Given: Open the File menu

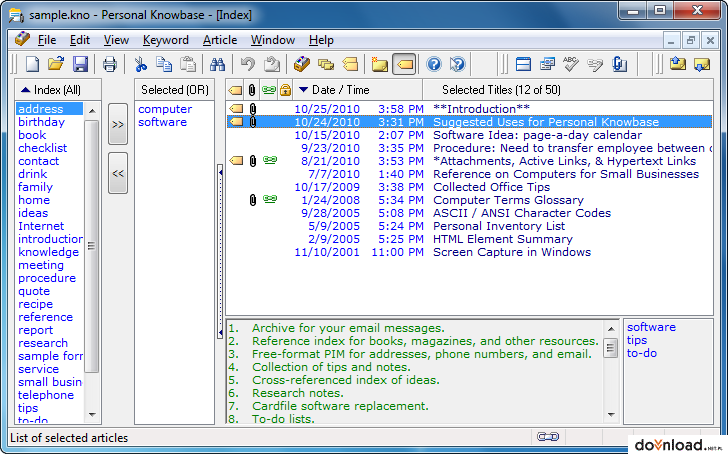Looking at the screenshot, I should click(x=47, y=40).
